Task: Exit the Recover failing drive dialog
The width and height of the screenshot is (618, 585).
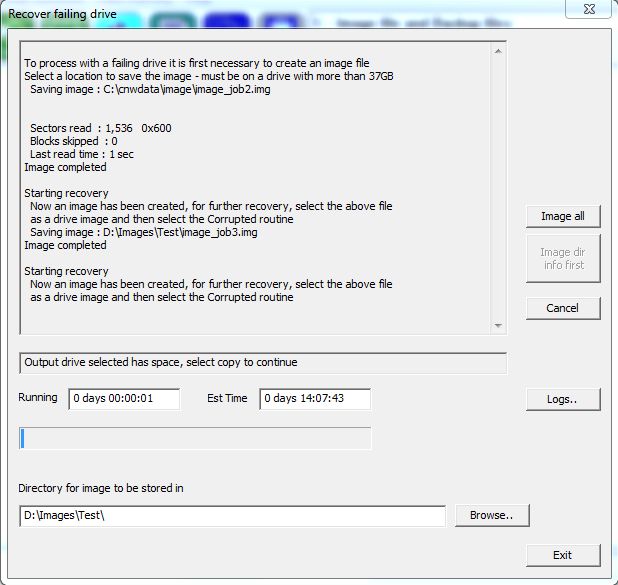Action: click(x=563, y=555)
